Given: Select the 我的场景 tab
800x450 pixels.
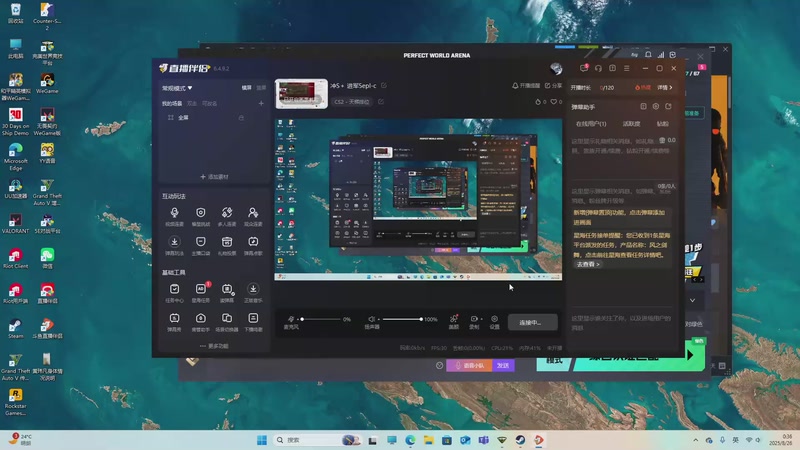Looking at the screenshot, I should (172, 104).
